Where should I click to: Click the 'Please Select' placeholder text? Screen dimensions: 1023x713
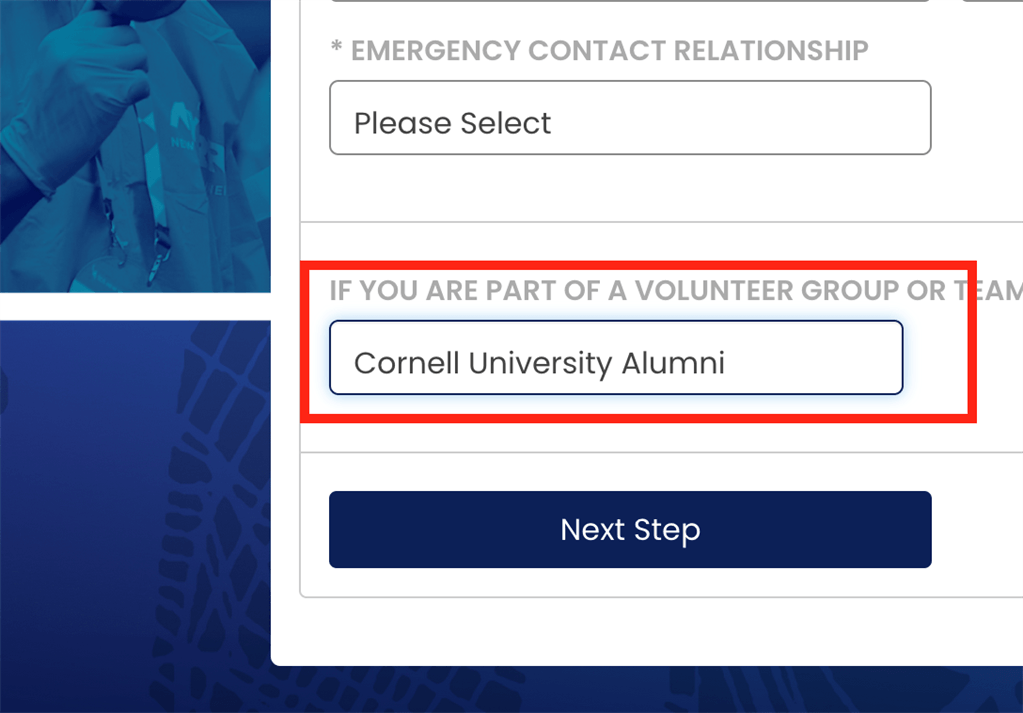tap(452, 123)
